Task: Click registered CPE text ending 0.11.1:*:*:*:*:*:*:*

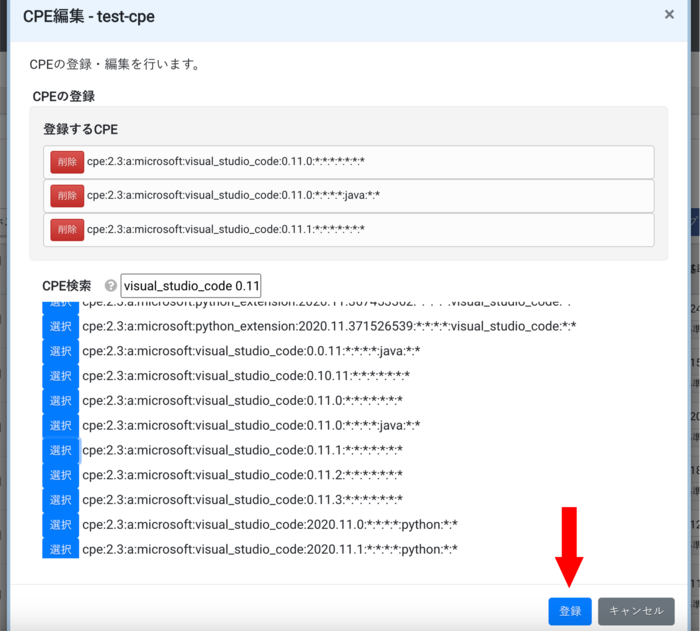Action: coord(226,229)
